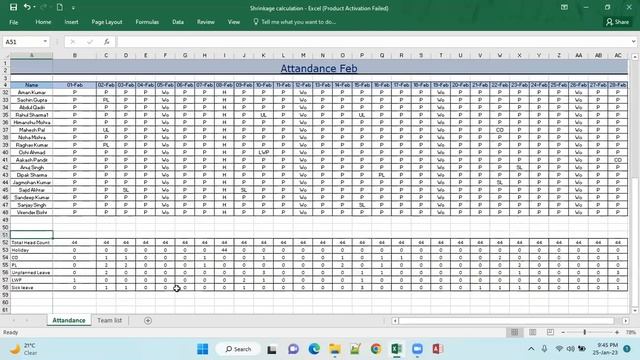Click the Unplanned Leave label cell

[31, 273]
